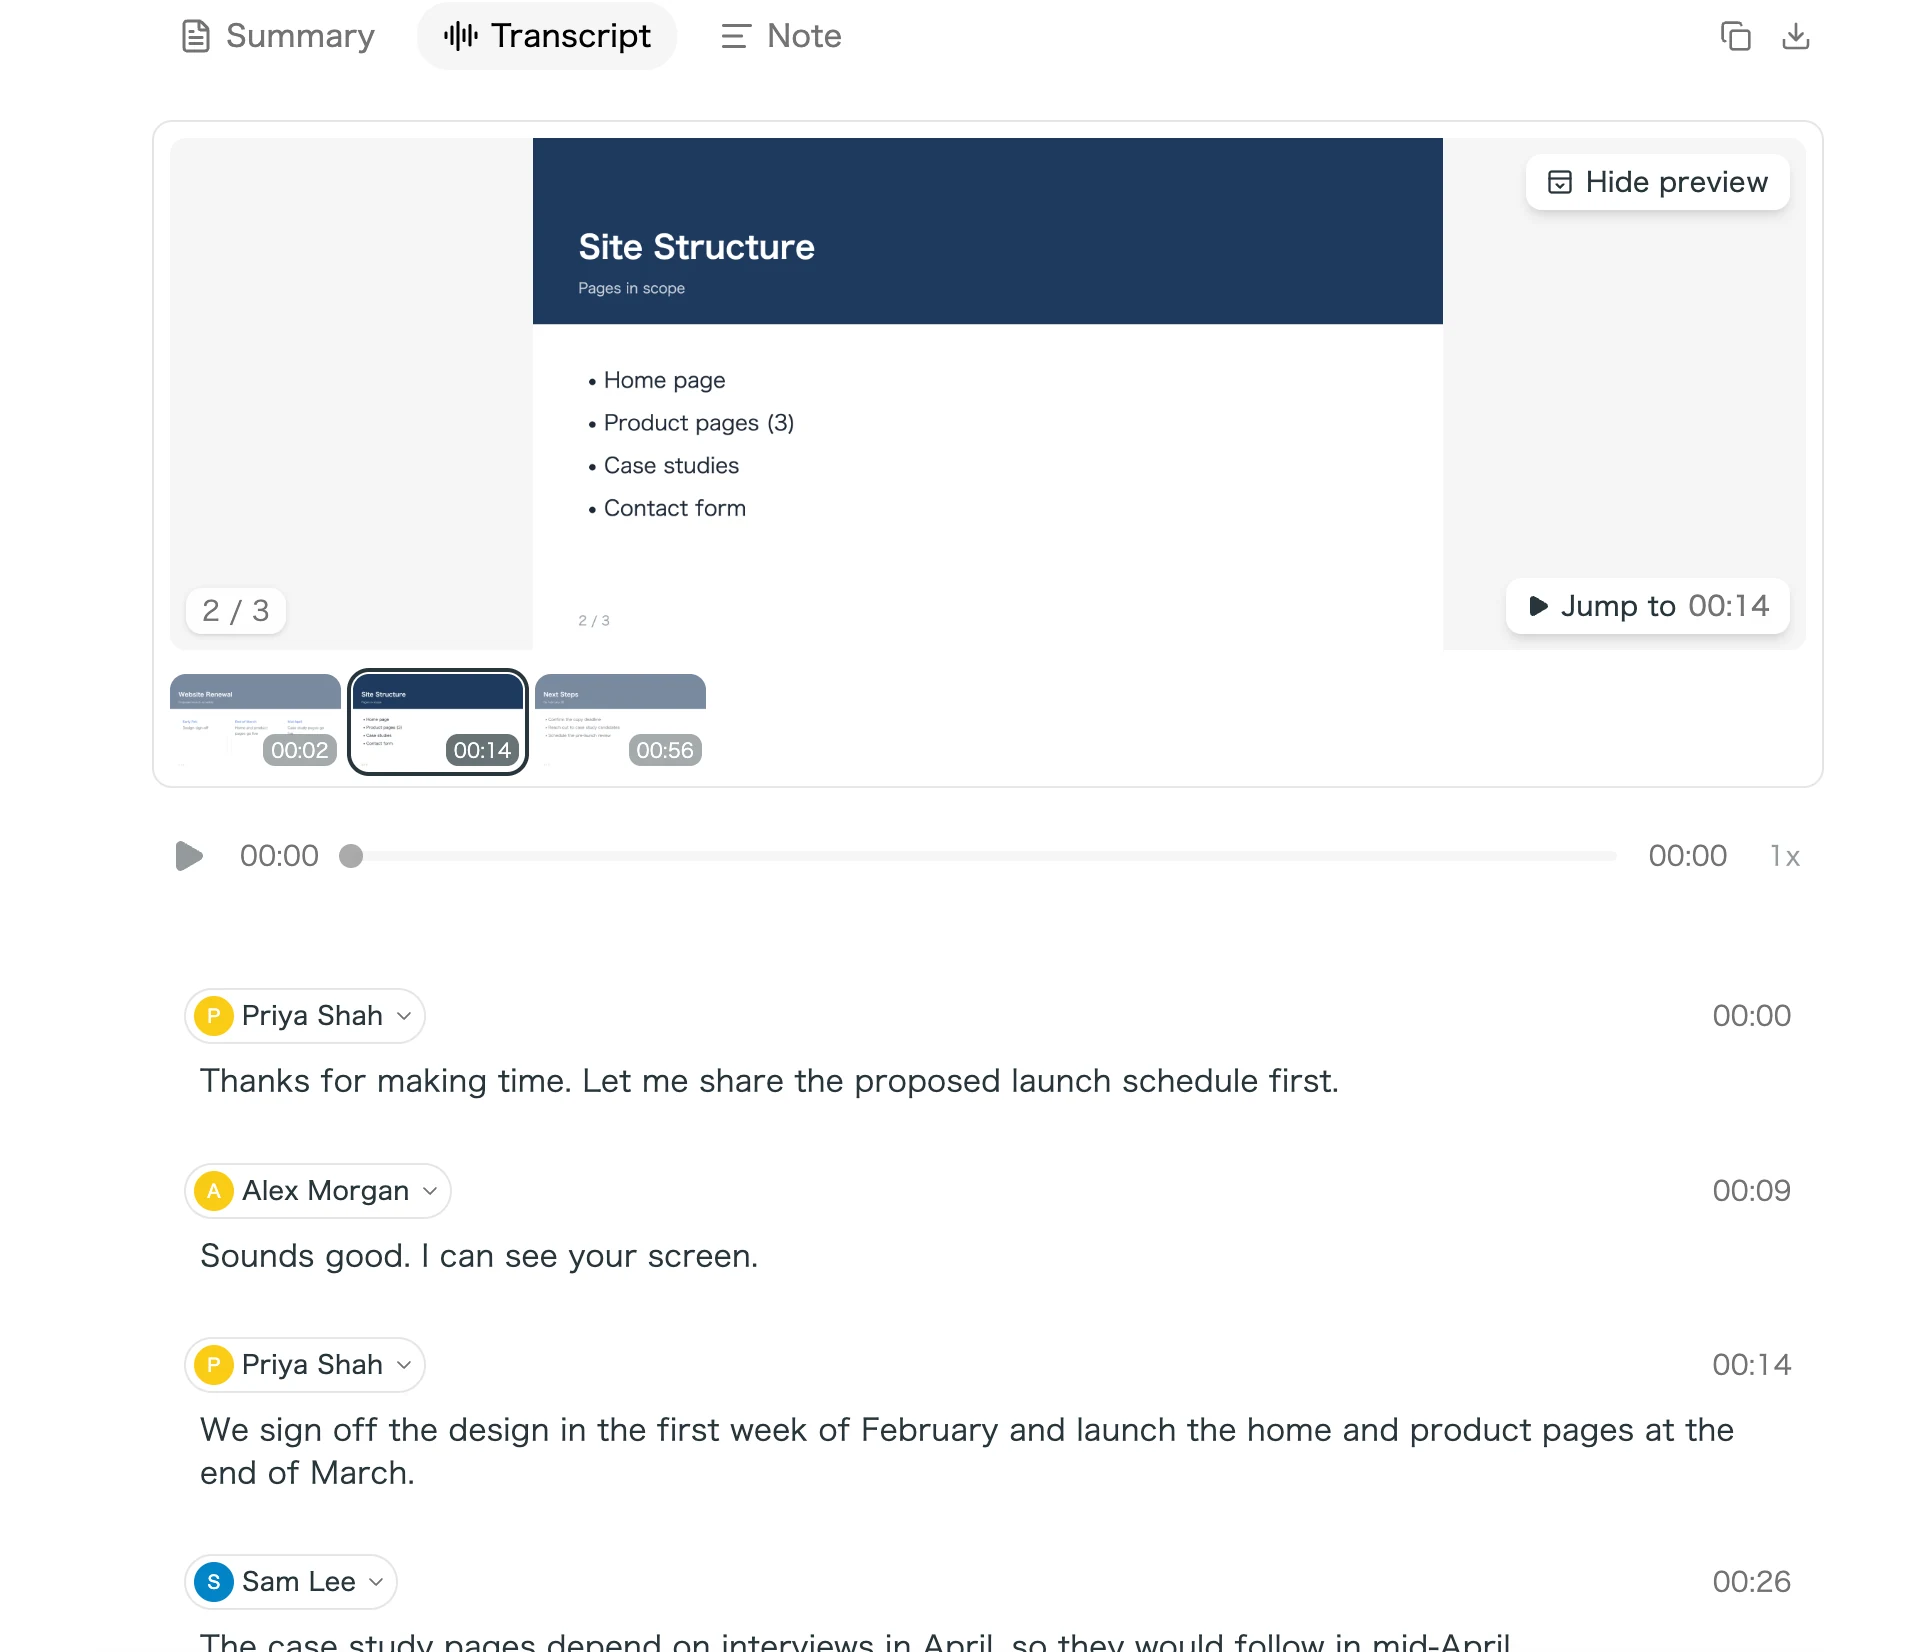The width and height of the screenshot is (1920, 1652).
Task: Click the 00:26 transcript timestamp
Action: 1751,1582
